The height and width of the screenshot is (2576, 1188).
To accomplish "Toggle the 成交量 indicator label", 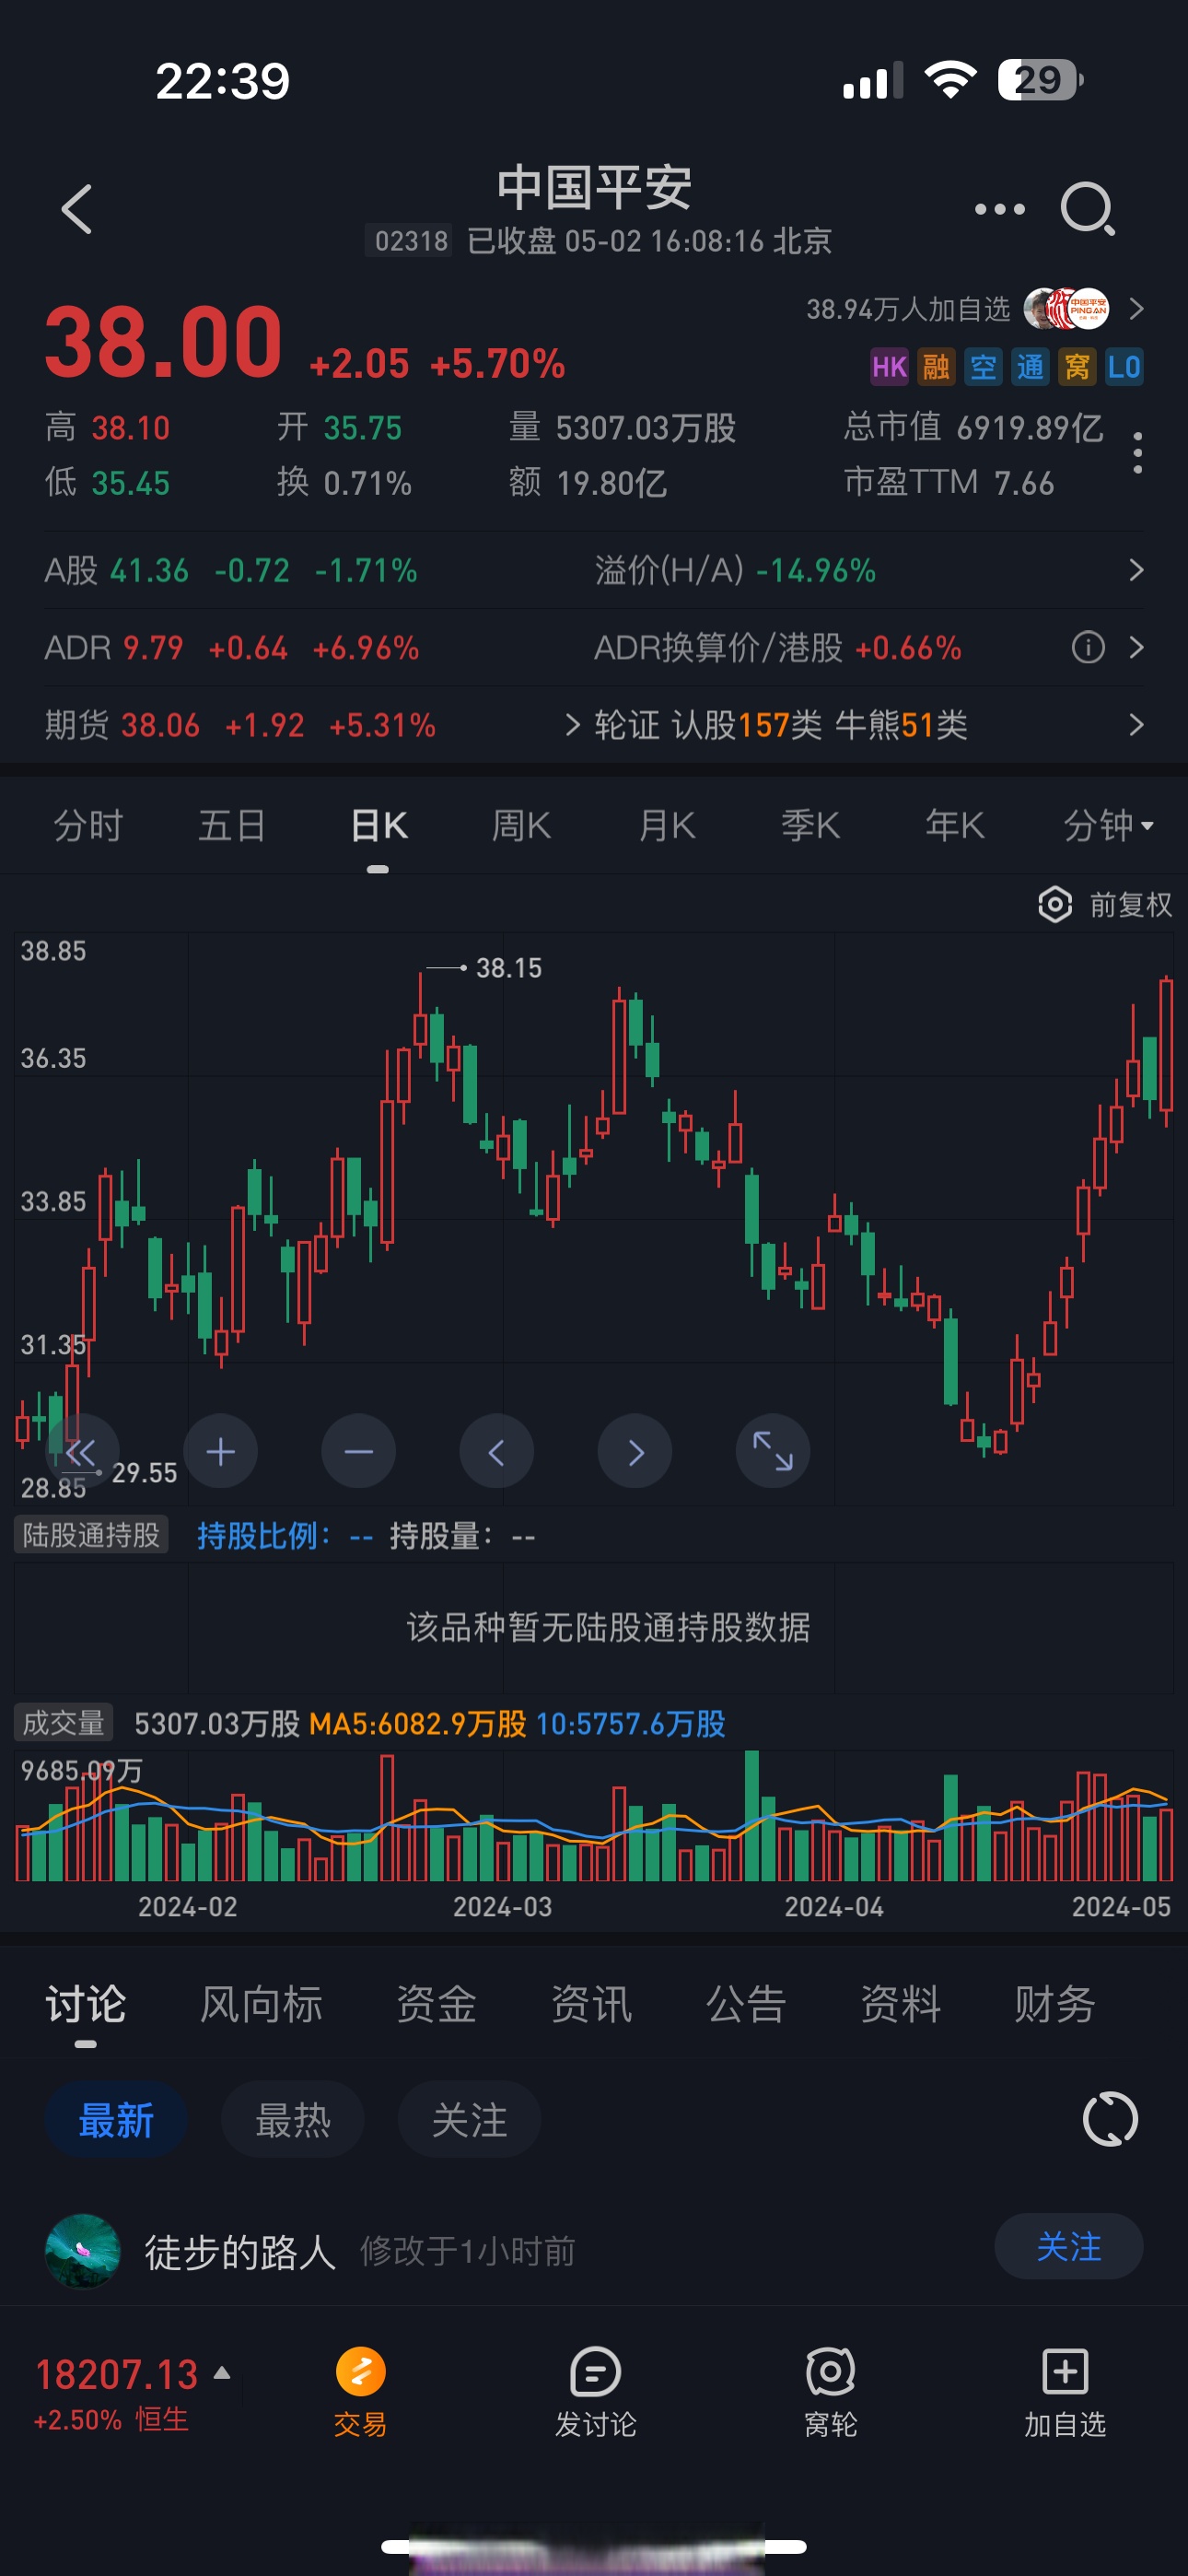I will pyautogui.click(x=63, y=1722).
